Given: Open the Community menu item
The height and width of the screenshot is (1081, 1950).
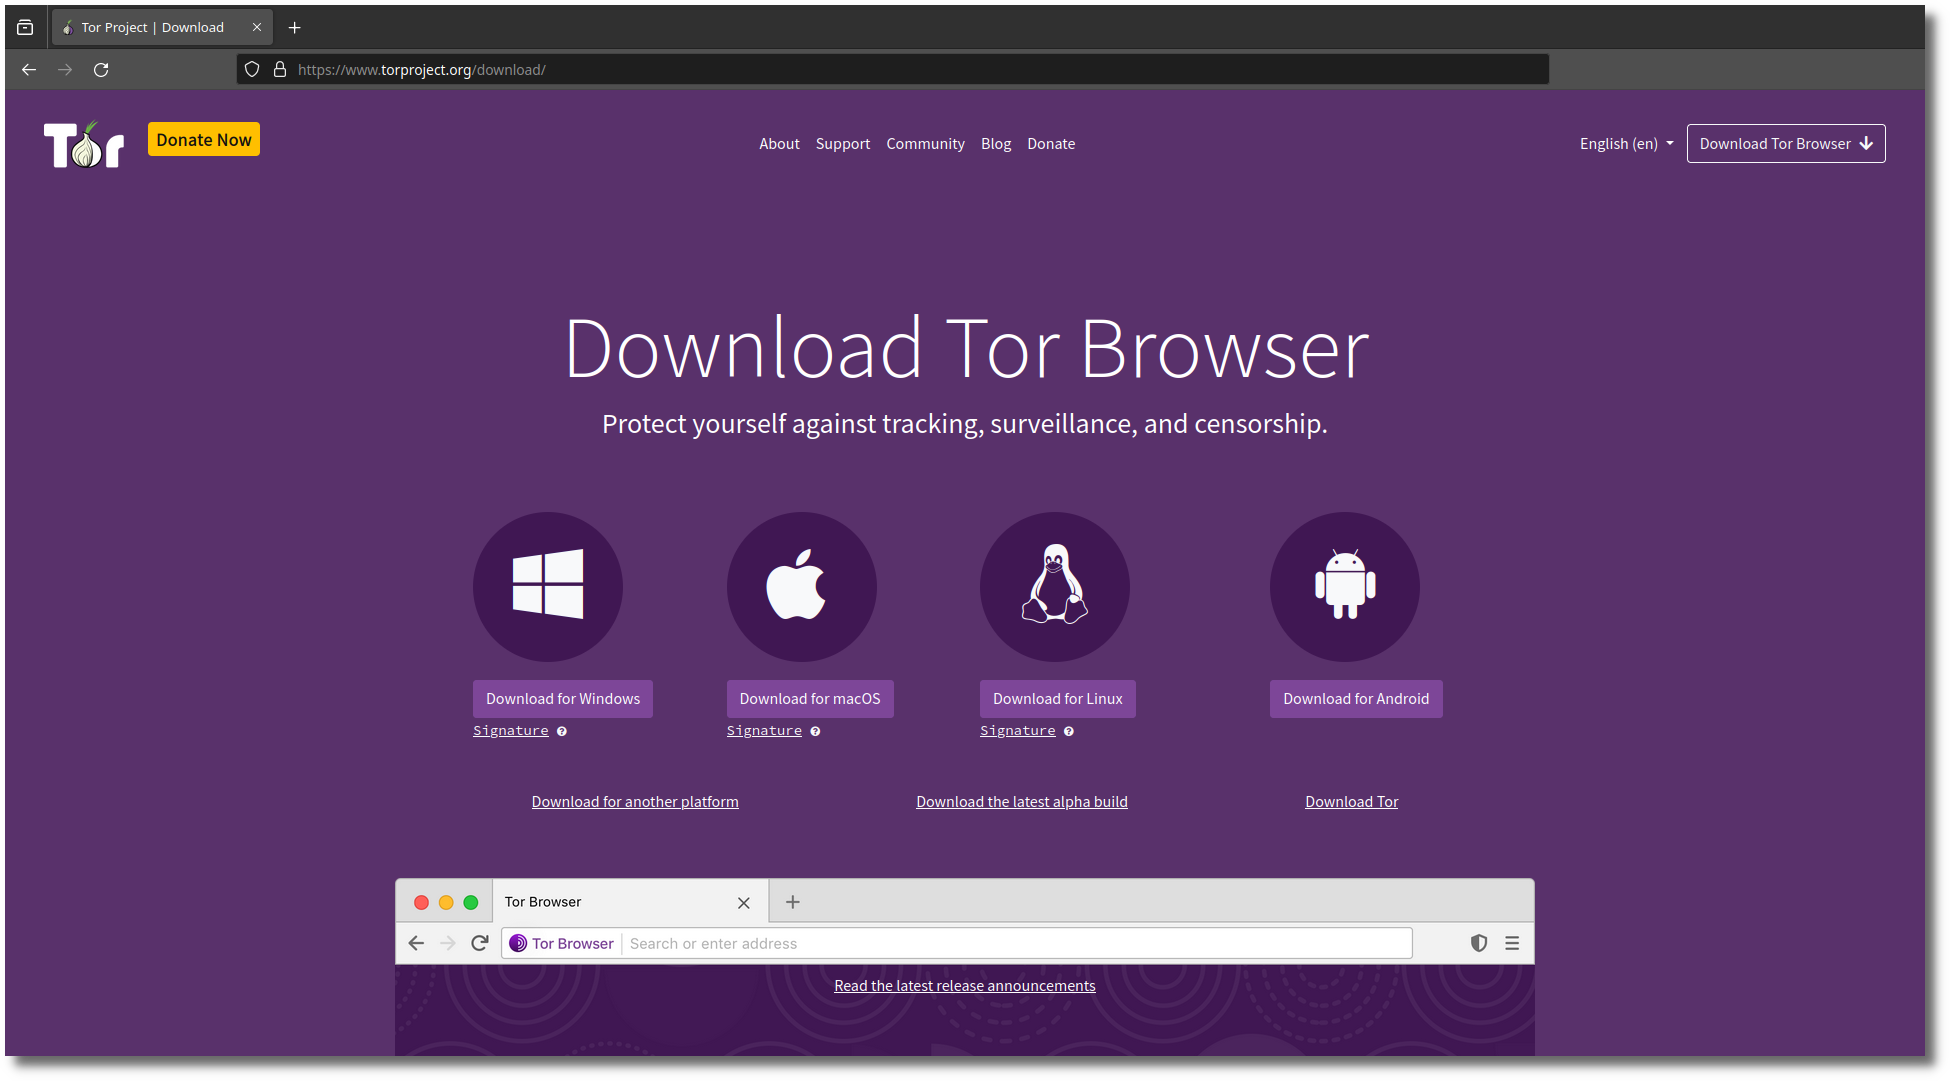Looking at the screenshot, I should coord(925,144).
